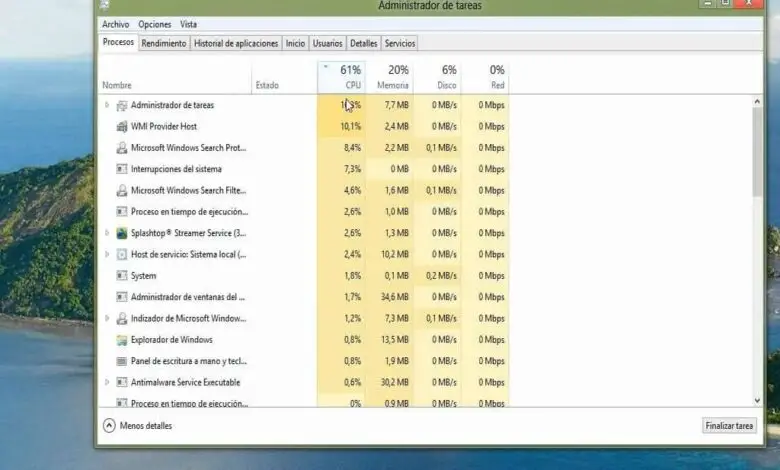
Task: Click the Antimalware Service Executable icon
Action: 122,382
